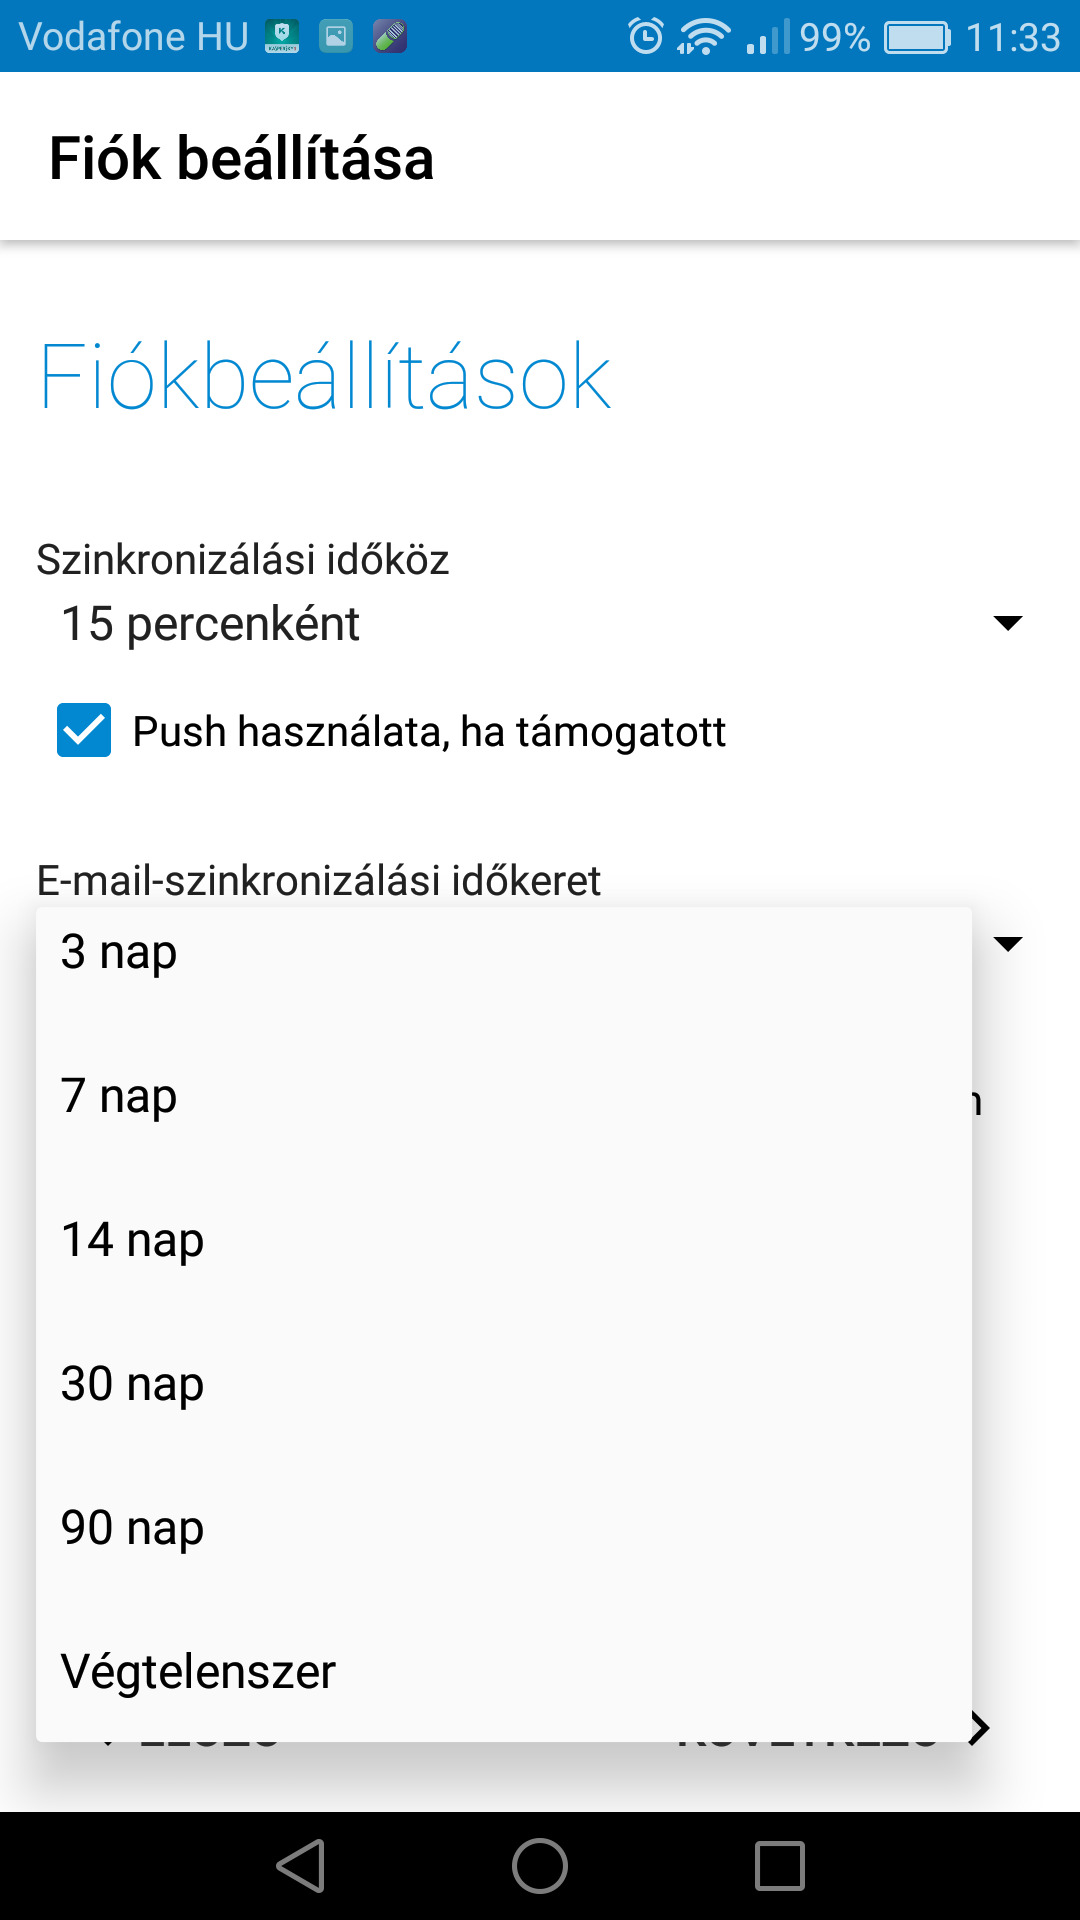The height and width of the screenshot is (1920, 1080).
Task: Tap the Push használata label text
Action: click(x=429, y=732)
